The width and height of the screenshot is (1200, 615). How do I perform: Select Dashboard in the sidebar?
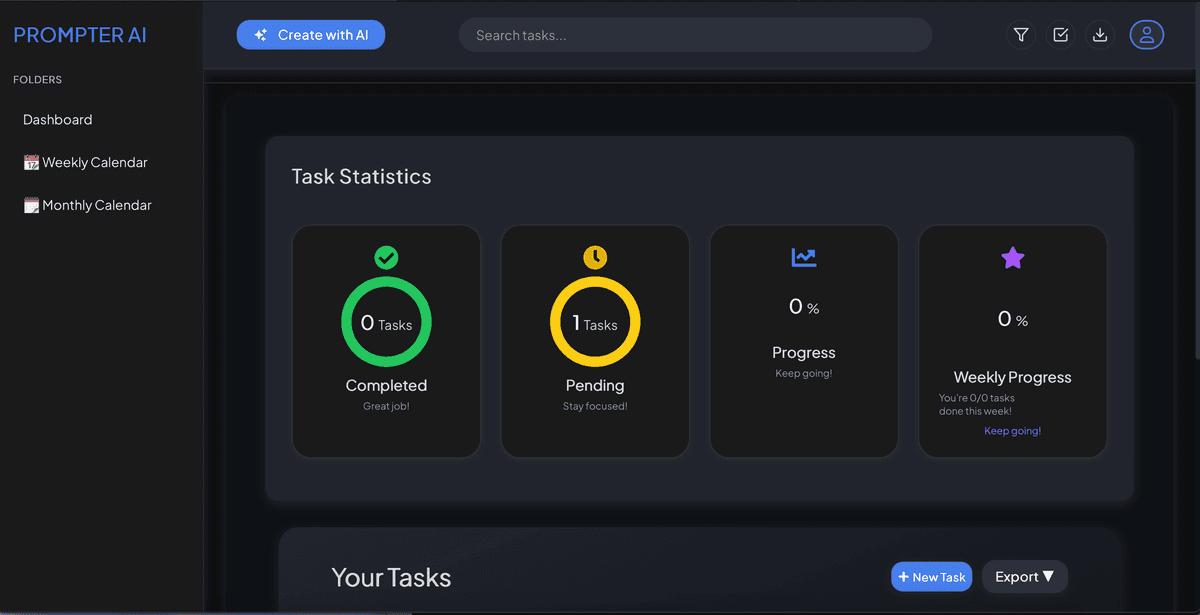pyautogui.click(x=57, y=119)
